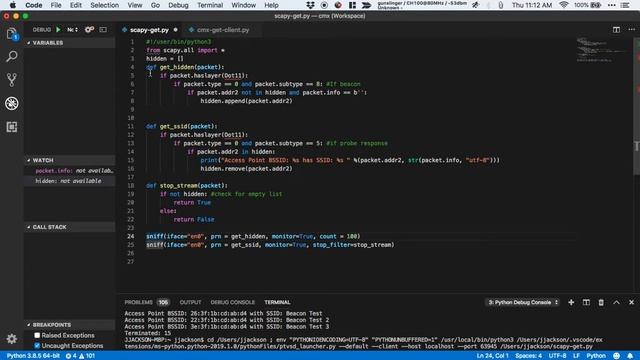The image size is (640, 360).
Task: Open the File menu
Action: pyautogui.click(x=56, y=5)
